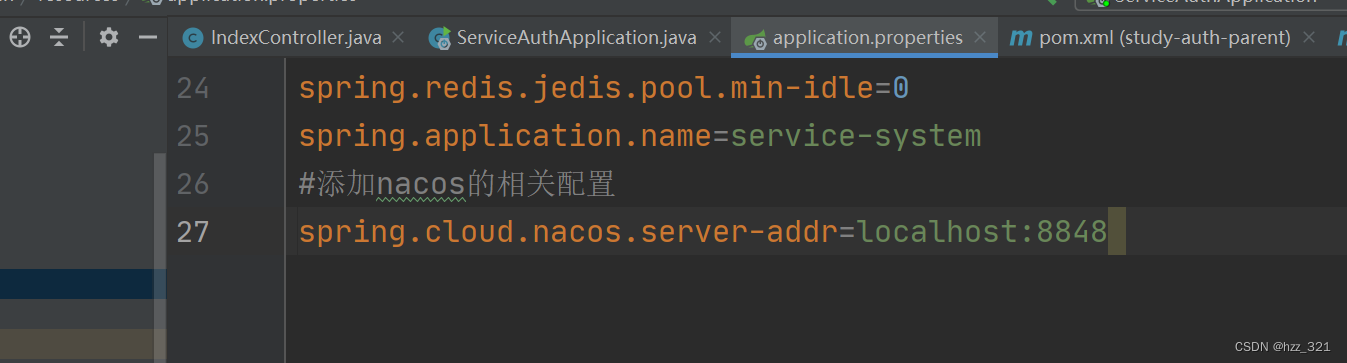
Task: Open the run configuration dropdown at top right
Action: click(1210, 4)
